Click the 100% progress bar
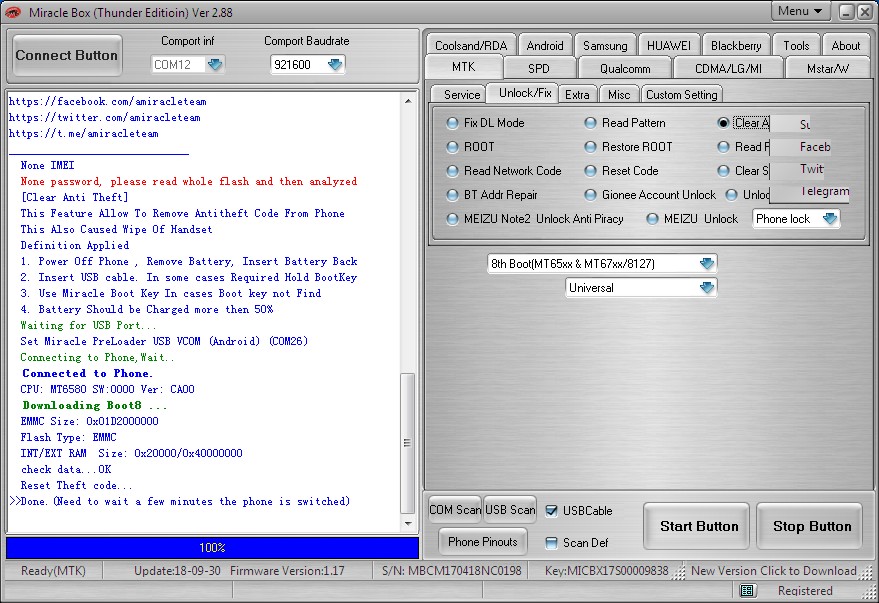This screenshot has height=603, width=879. coord(212,548)
